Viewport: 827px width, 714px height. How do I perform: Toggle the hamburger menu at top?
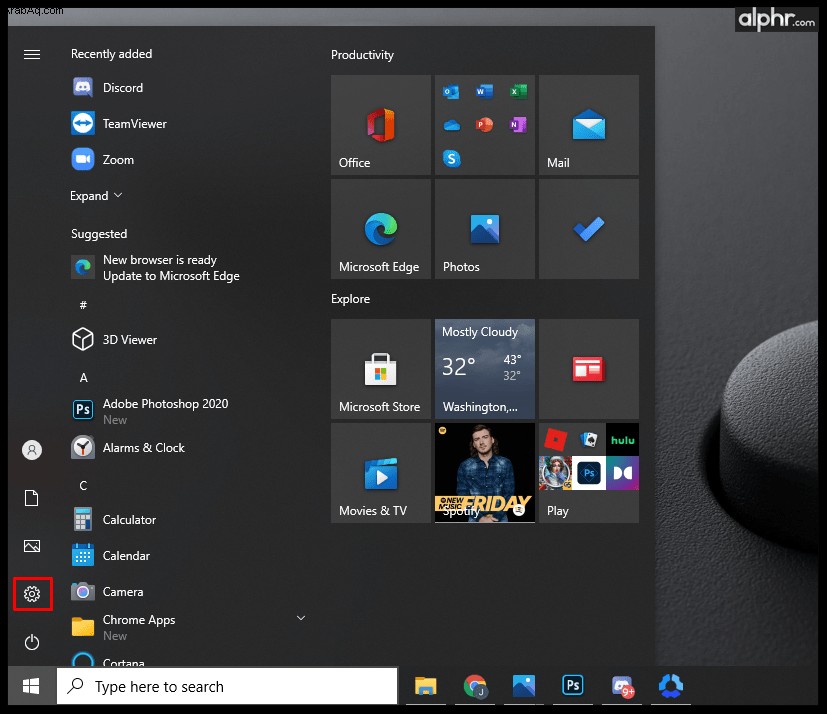[x=32, y=54]
